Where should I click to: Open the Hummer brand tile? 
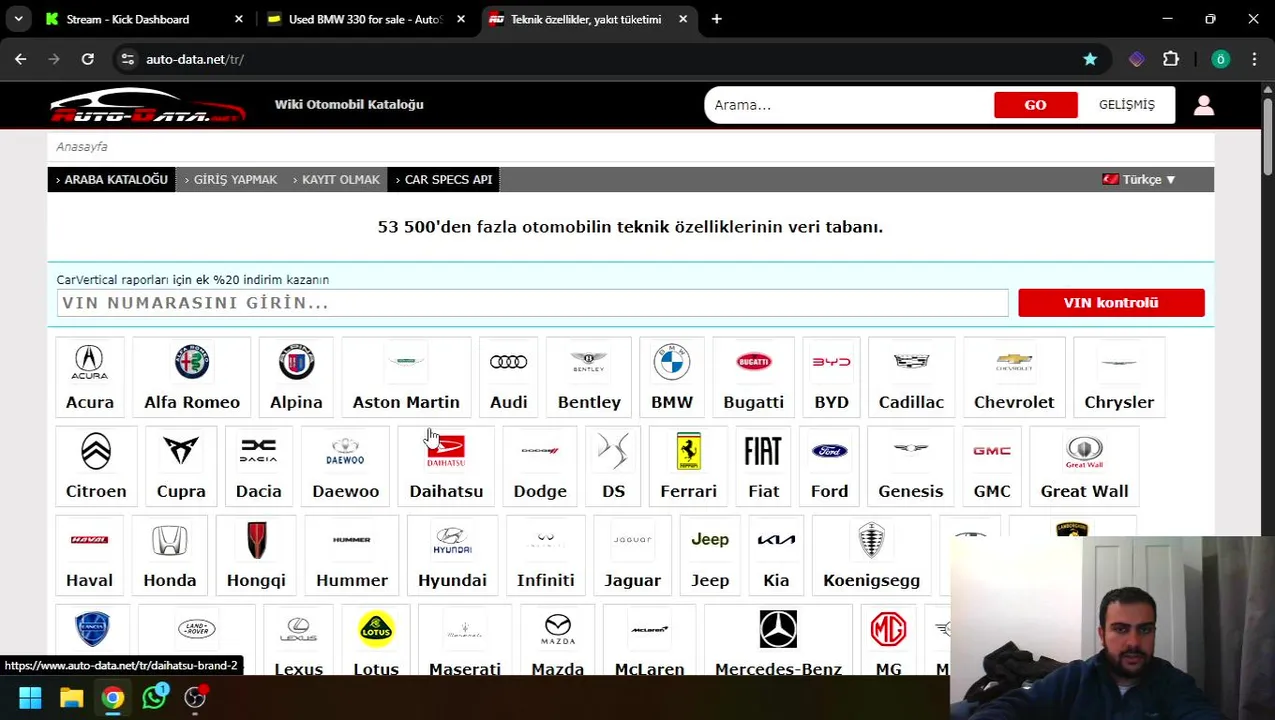[x=352, y=555]
